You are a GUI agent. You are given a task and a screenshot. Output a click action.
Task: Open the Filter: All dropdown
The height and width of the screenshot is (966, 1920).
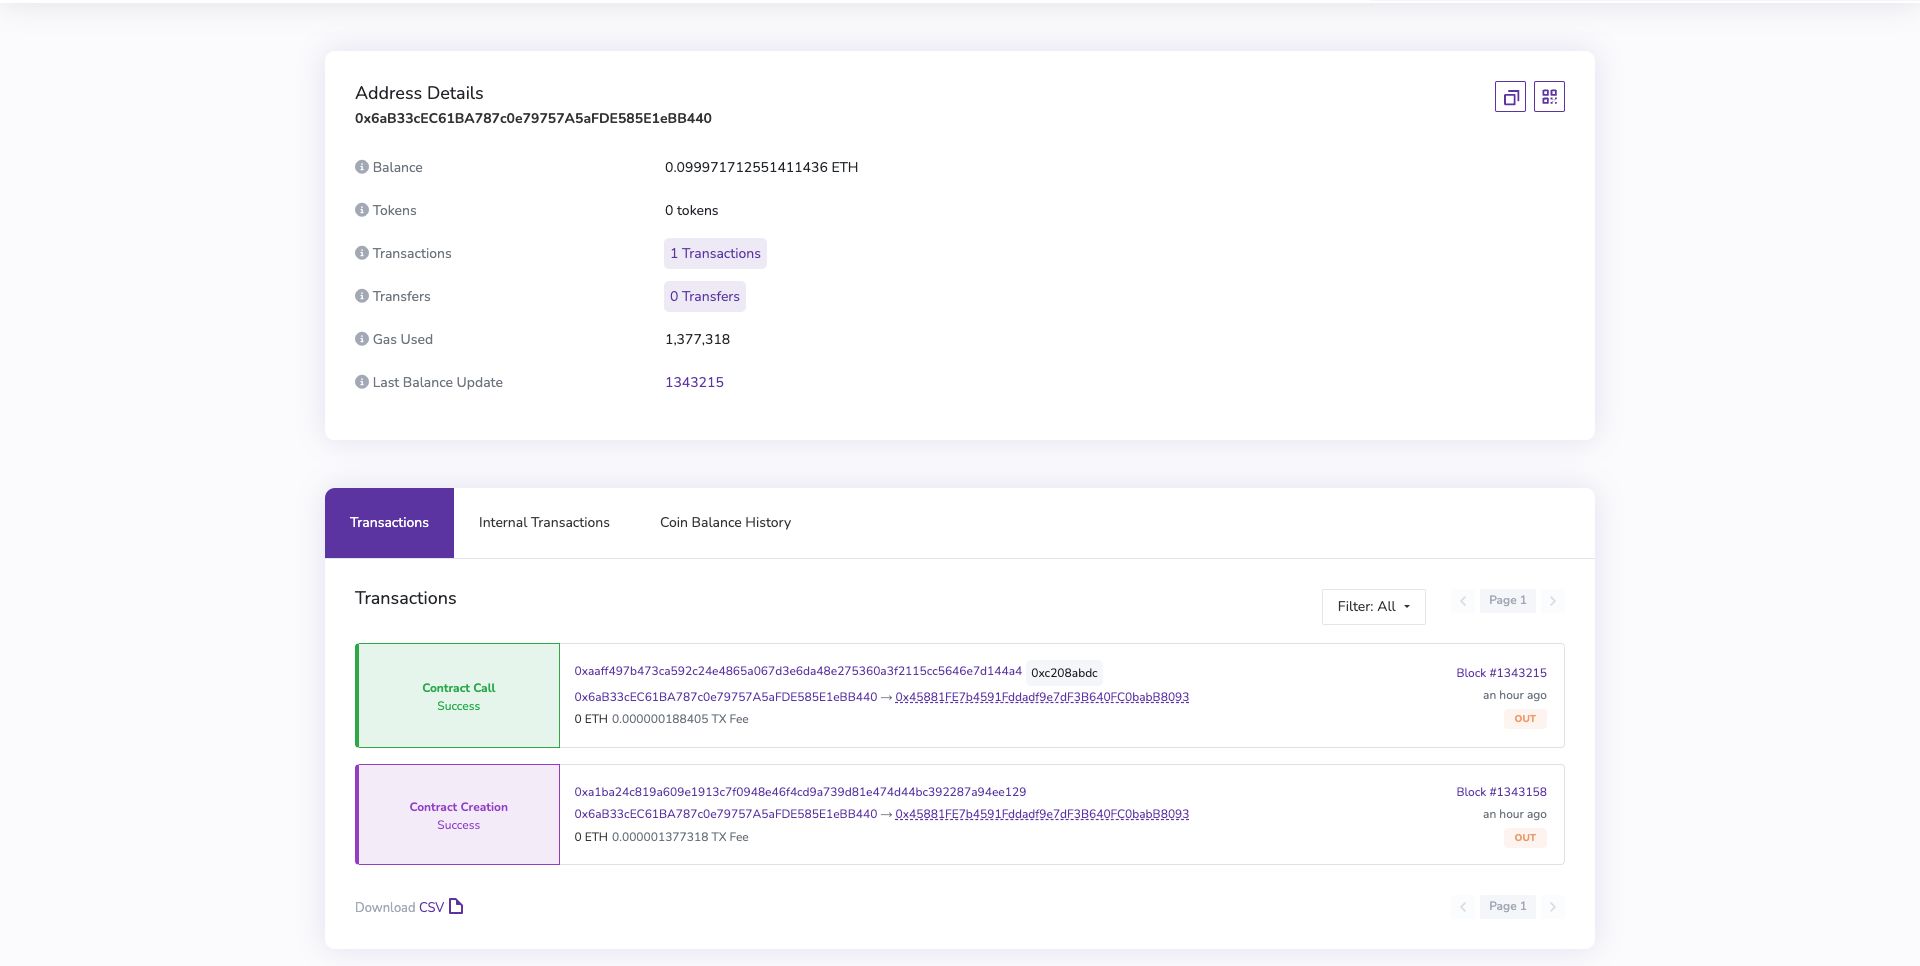(x=1373, y=606)
